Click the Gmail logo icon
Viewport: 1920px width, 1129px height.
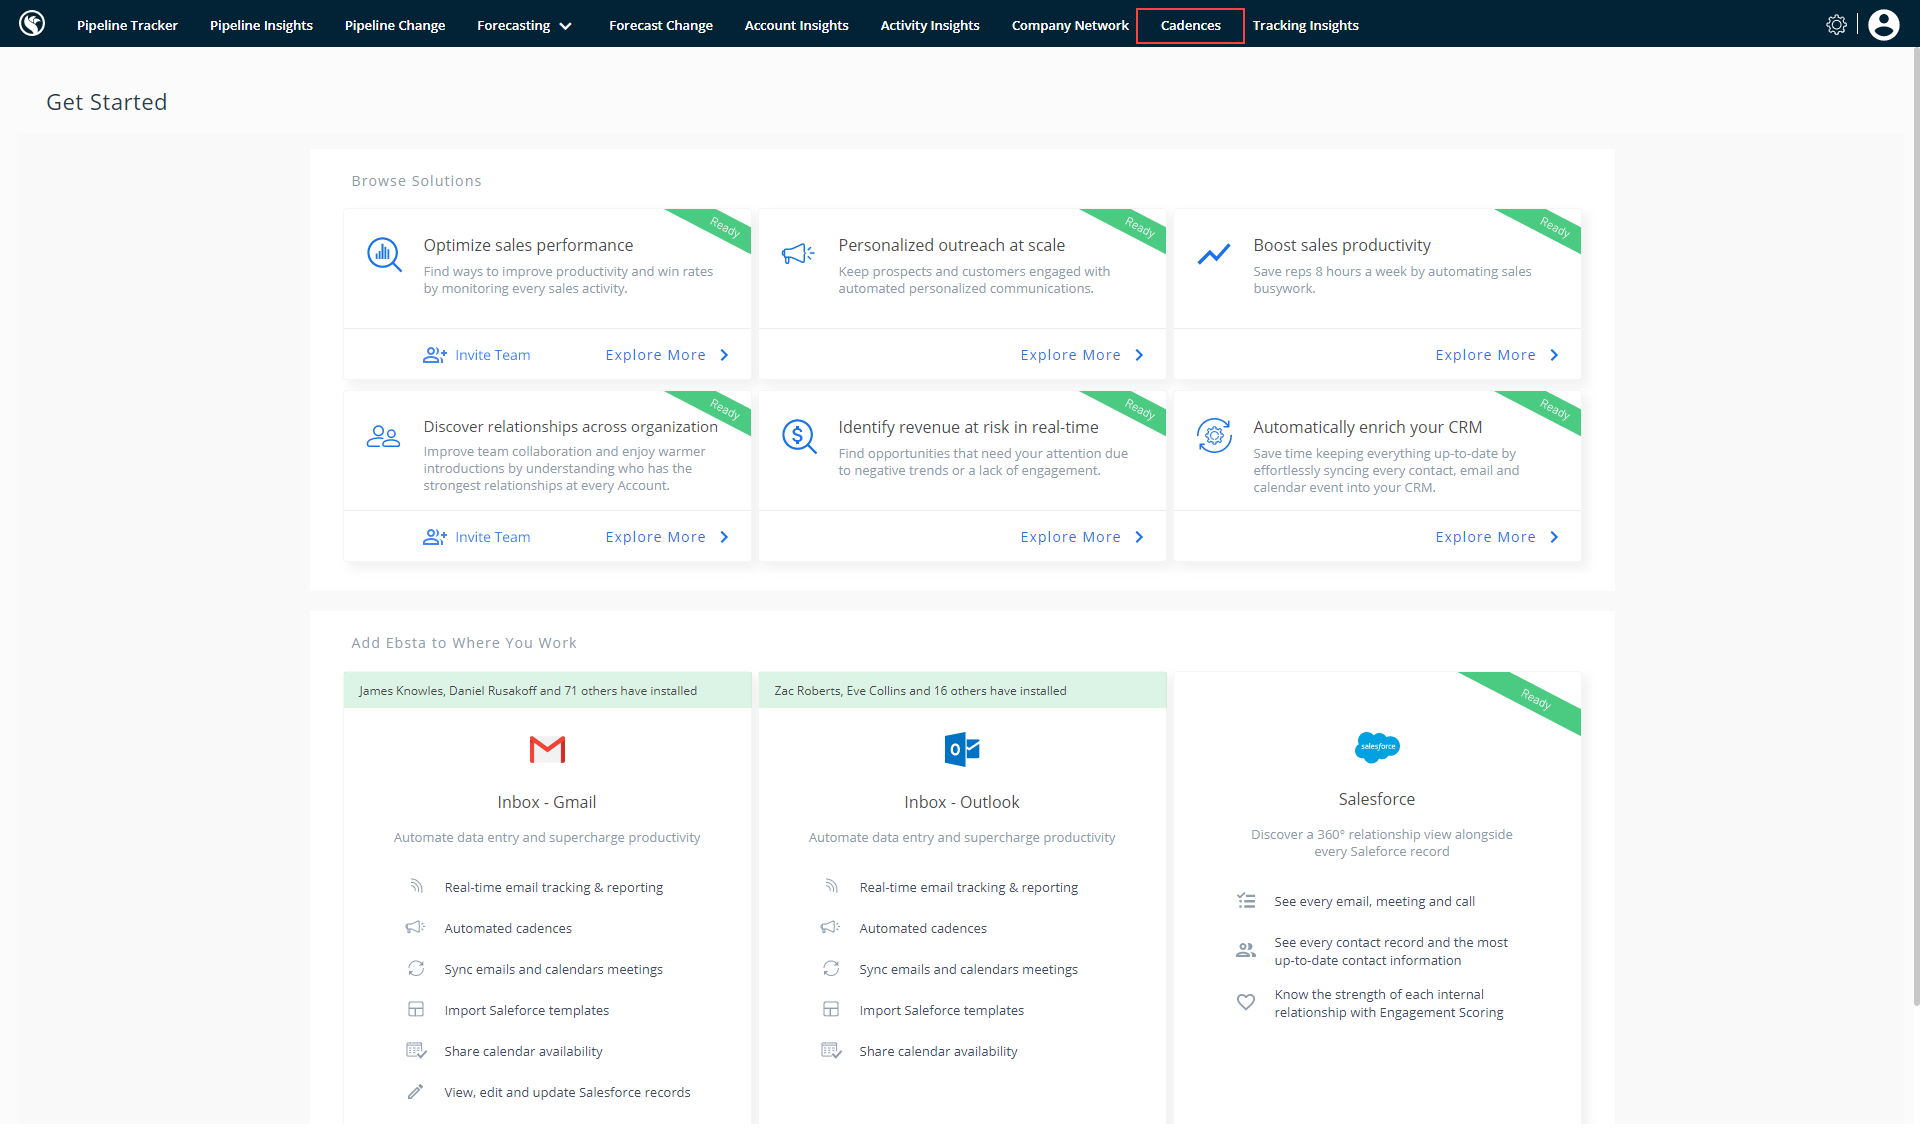[547, 749]
